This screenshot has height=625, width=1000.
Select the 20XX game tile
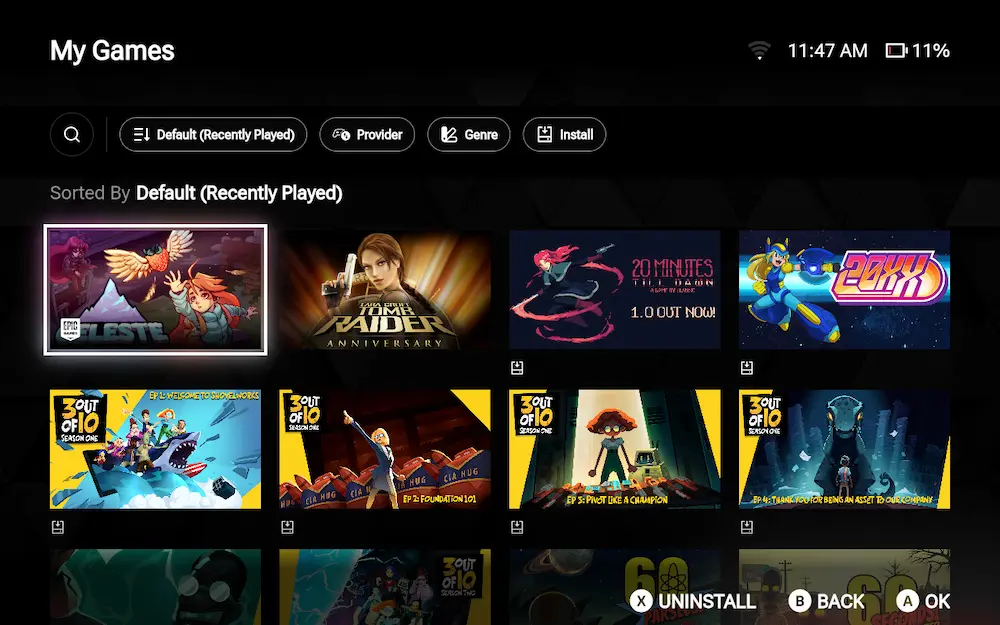pyautogui.click(x=844, y=290)
